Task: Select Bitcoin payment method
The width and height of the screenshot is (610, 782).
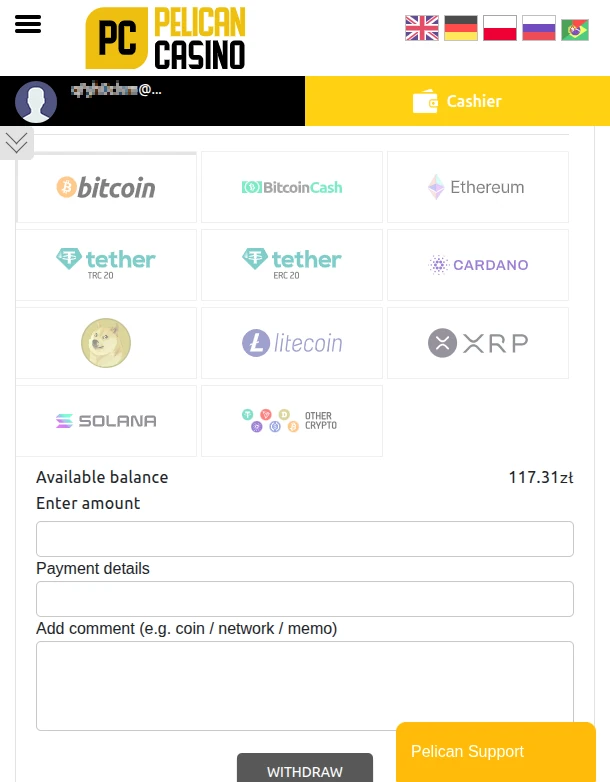Action: [x=106, y=187]
